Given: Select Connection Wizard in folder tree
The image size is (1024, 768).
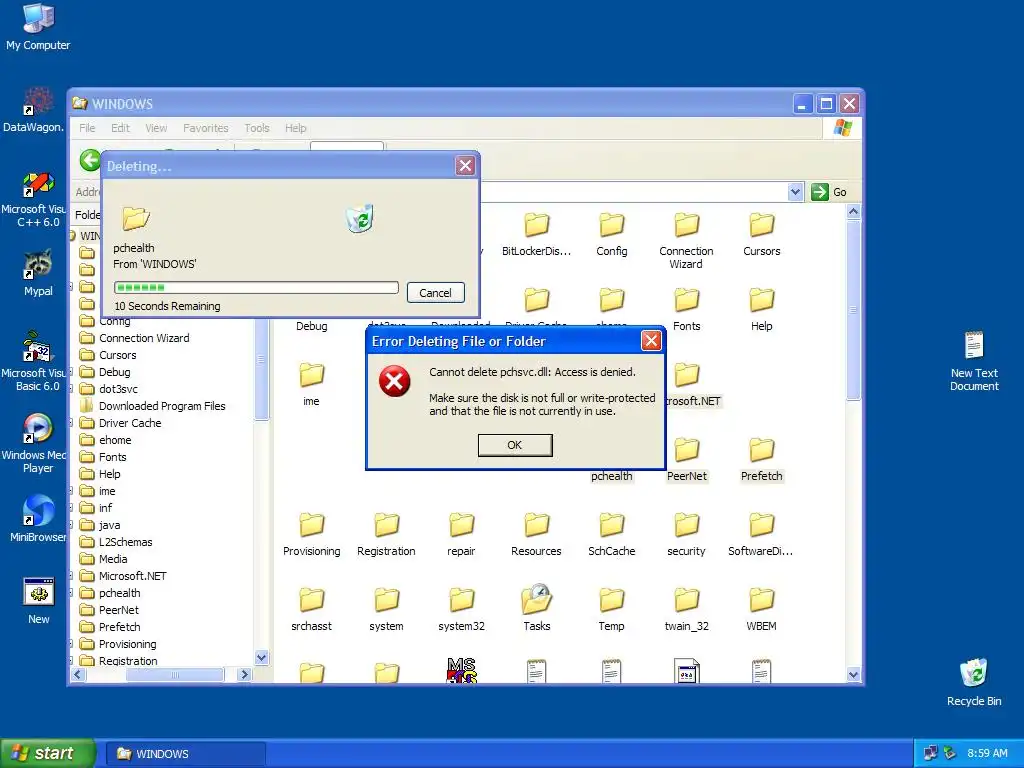Looking at the screenshot, I should pyautogui.click(x=144, y=338).
